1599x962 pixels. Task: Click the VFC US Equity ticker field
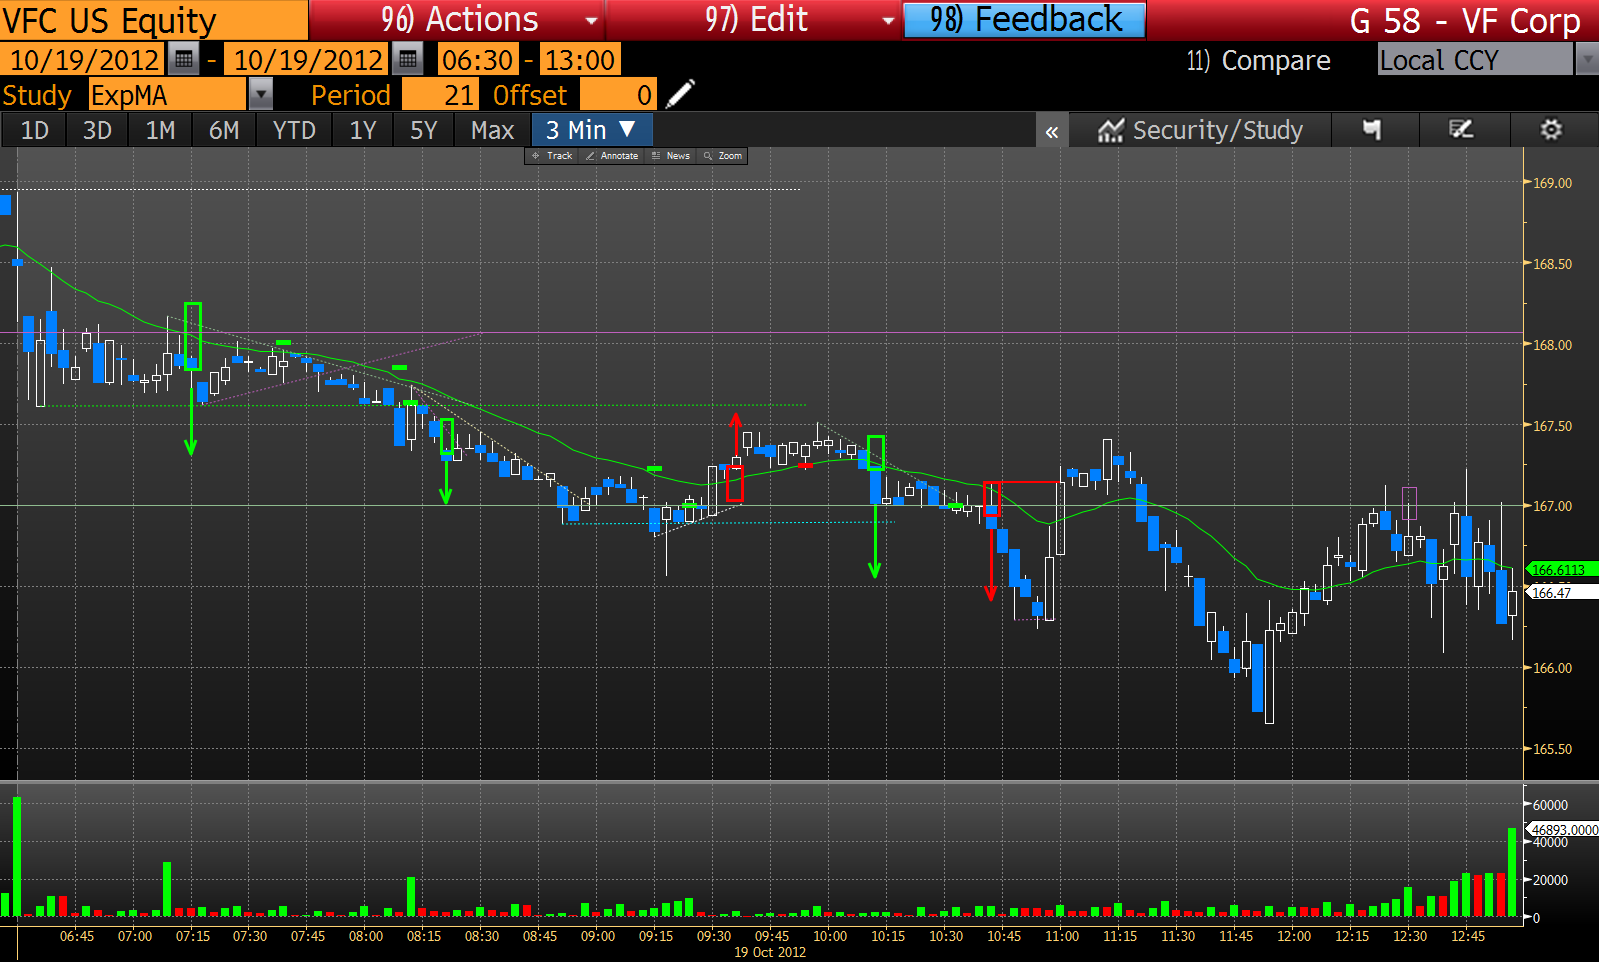click(x=154, y=20)
